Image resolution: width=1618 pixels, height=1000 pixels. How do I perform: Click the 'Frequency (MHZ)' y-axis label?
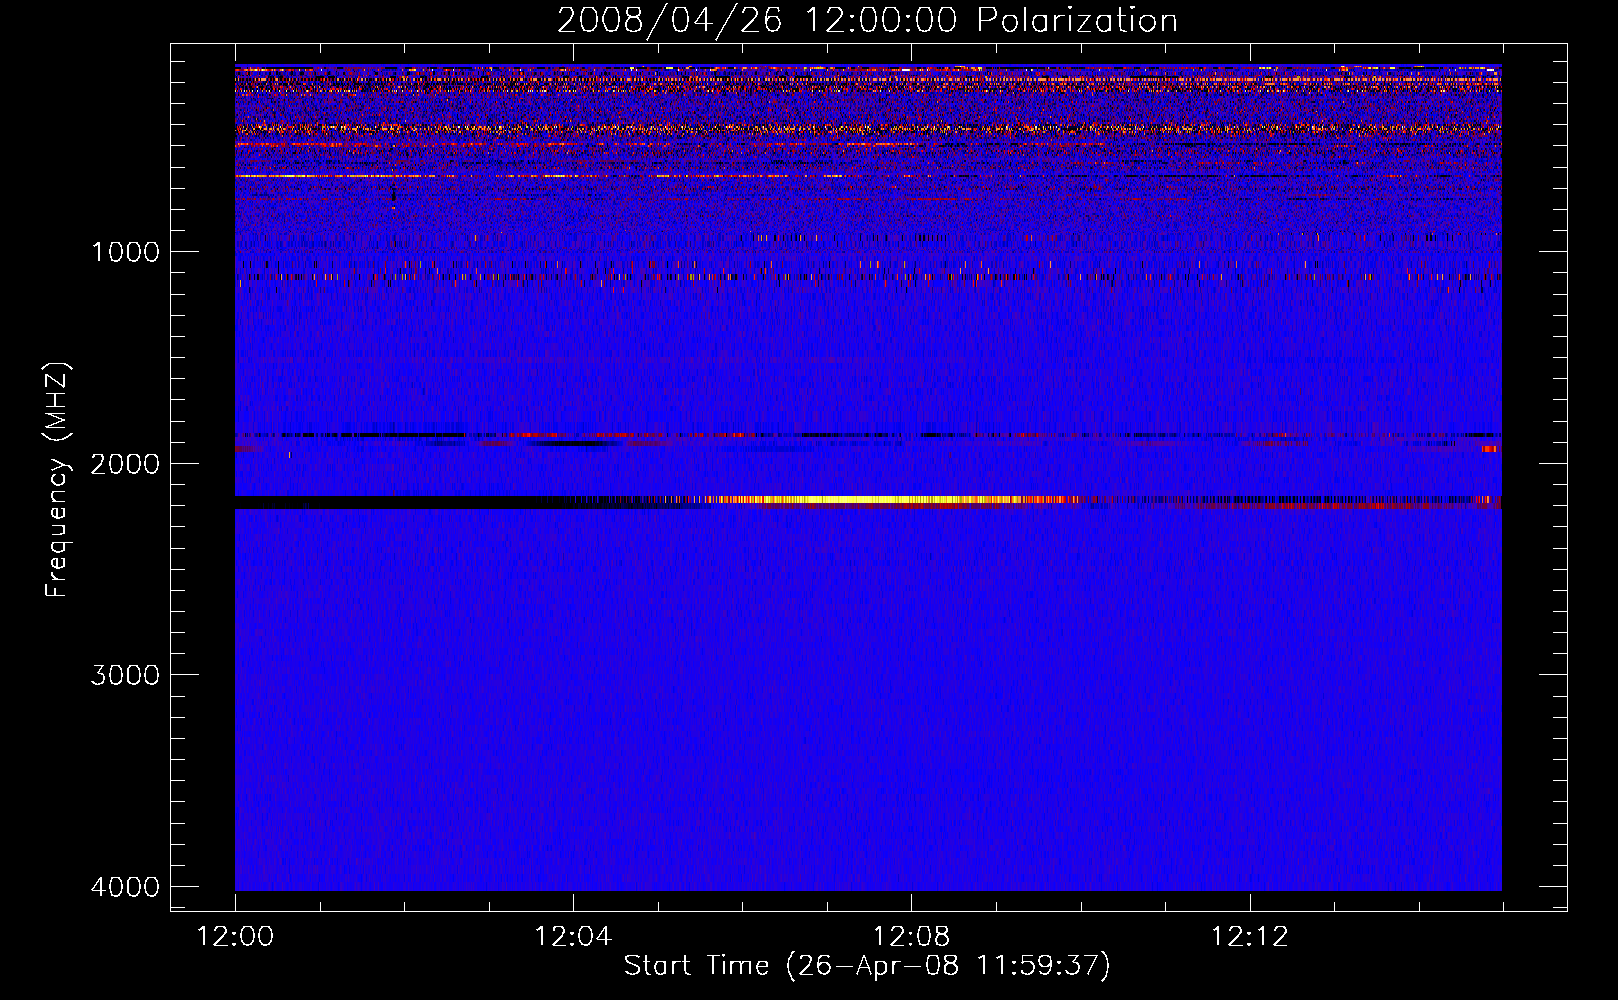coord(58,480)
